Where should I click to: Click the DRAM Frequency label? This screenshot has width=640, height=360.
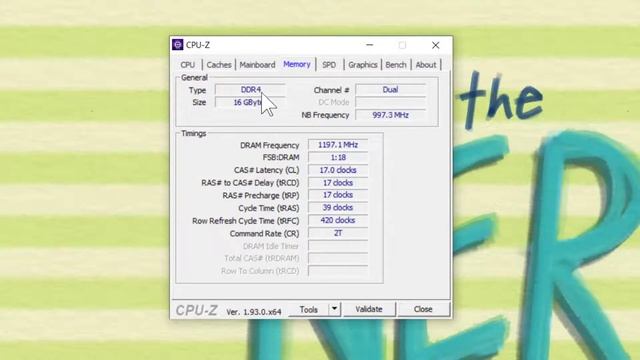[x=269, y=145]
